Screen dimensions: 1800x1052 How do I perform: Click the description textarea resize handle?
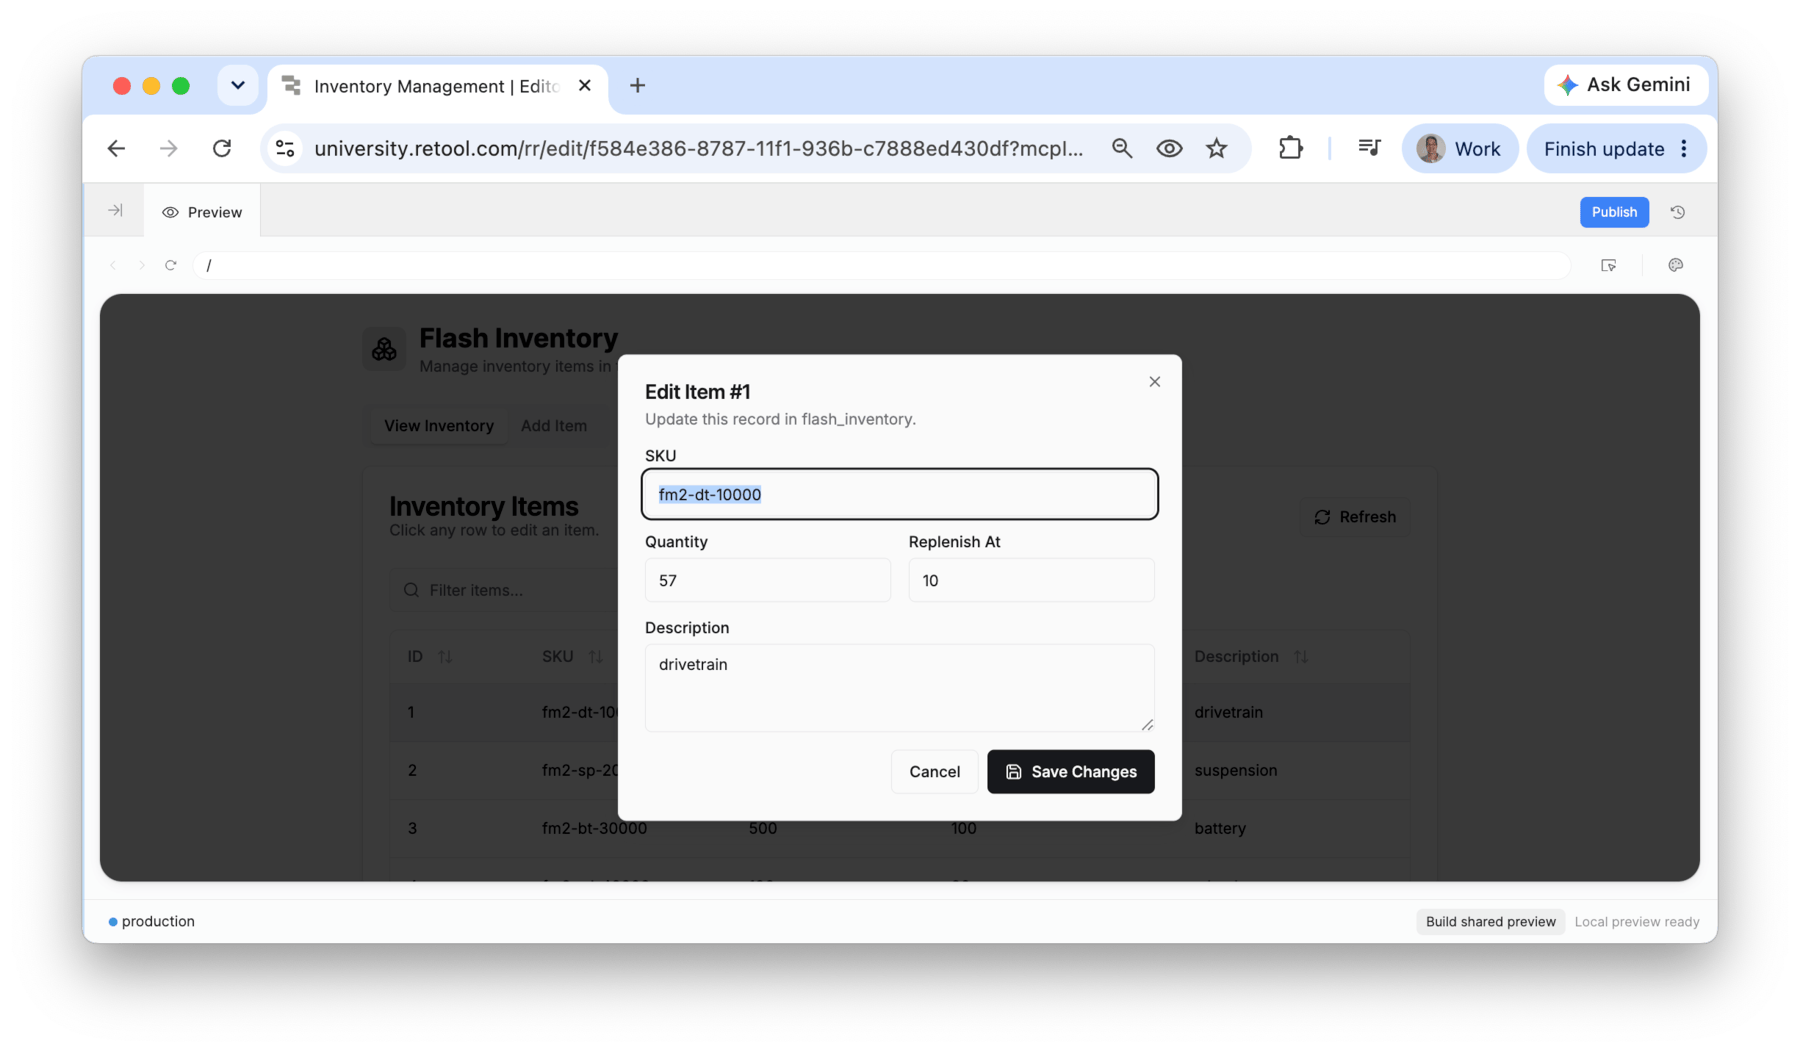point(1147,724)
